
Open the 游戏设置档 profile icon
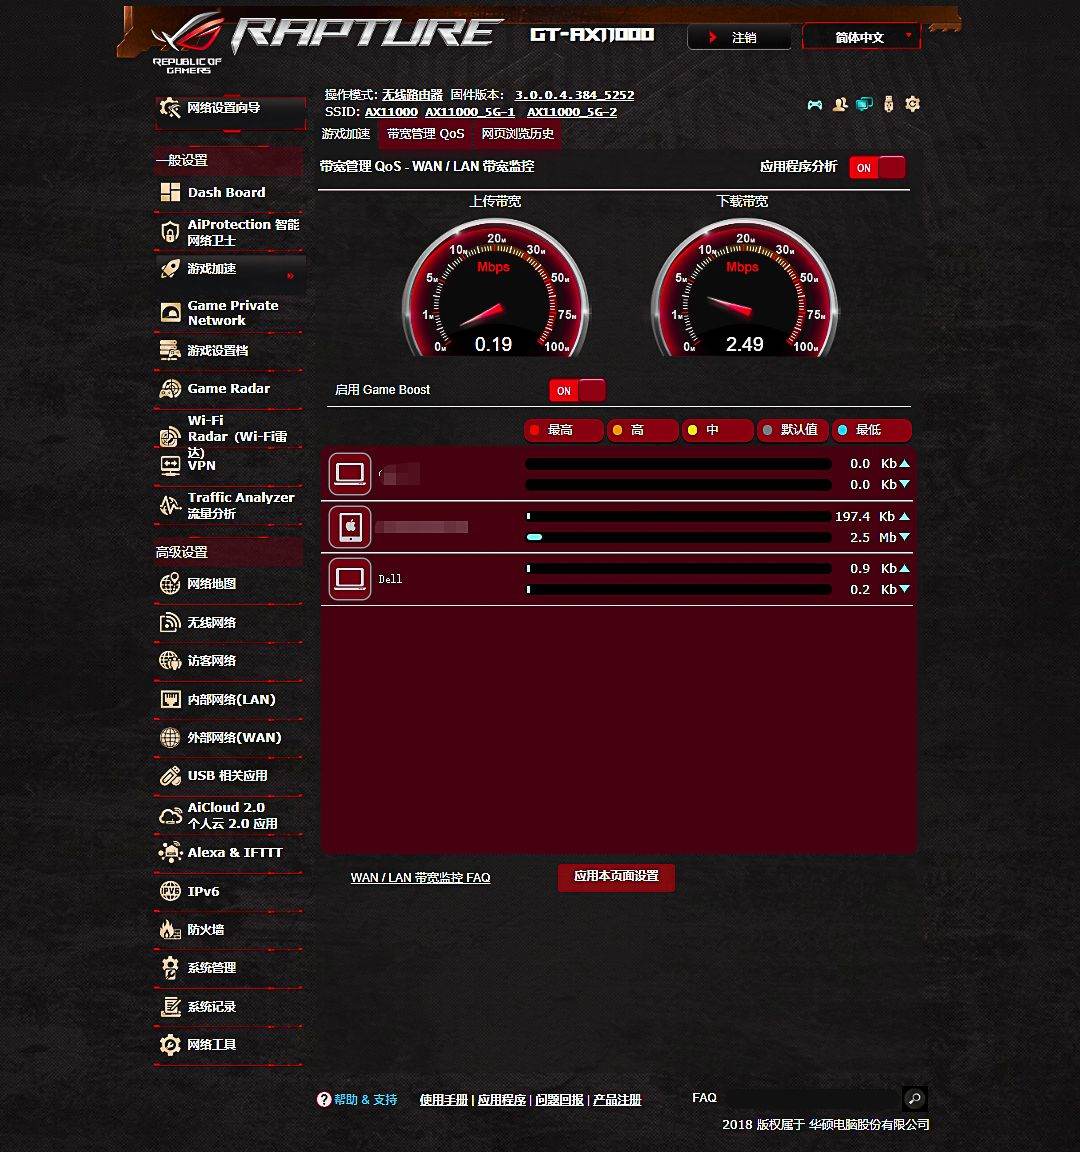(x=170, y=350)
